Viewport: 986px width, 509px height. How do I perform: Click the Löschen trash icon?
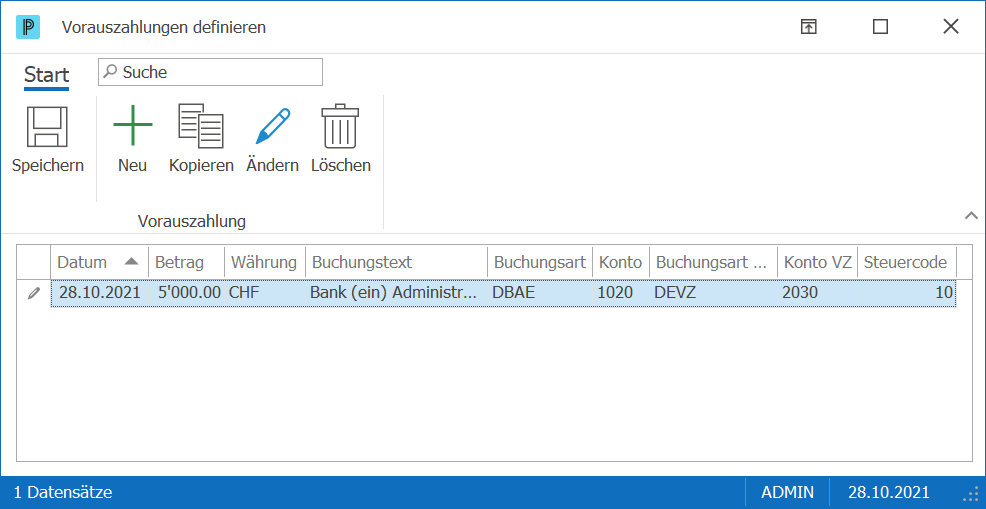340,126
